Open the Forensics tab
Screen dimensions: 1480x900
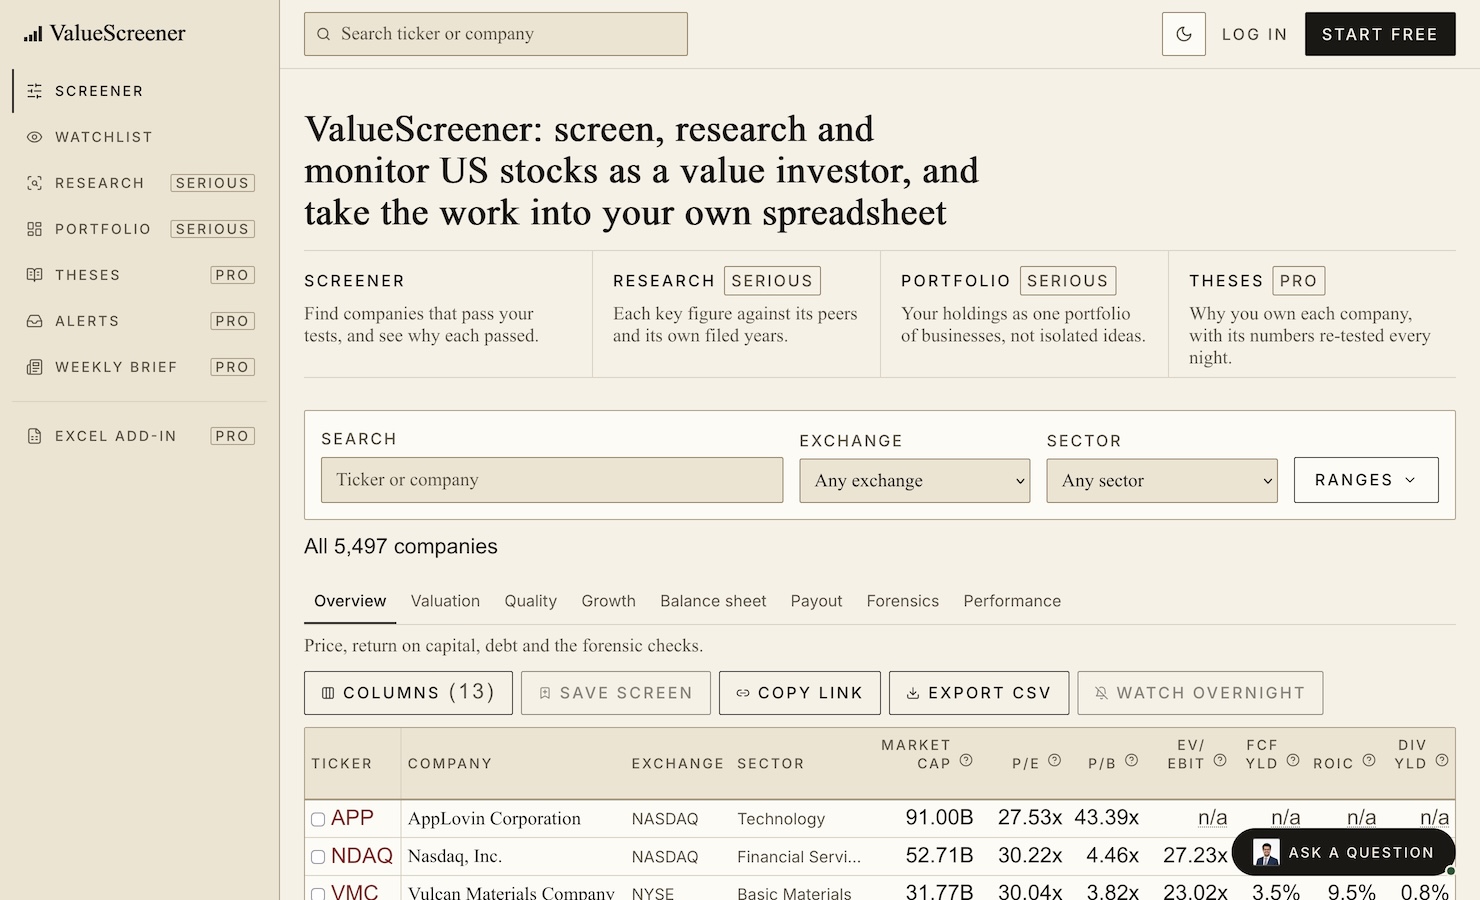coord(903,601)
